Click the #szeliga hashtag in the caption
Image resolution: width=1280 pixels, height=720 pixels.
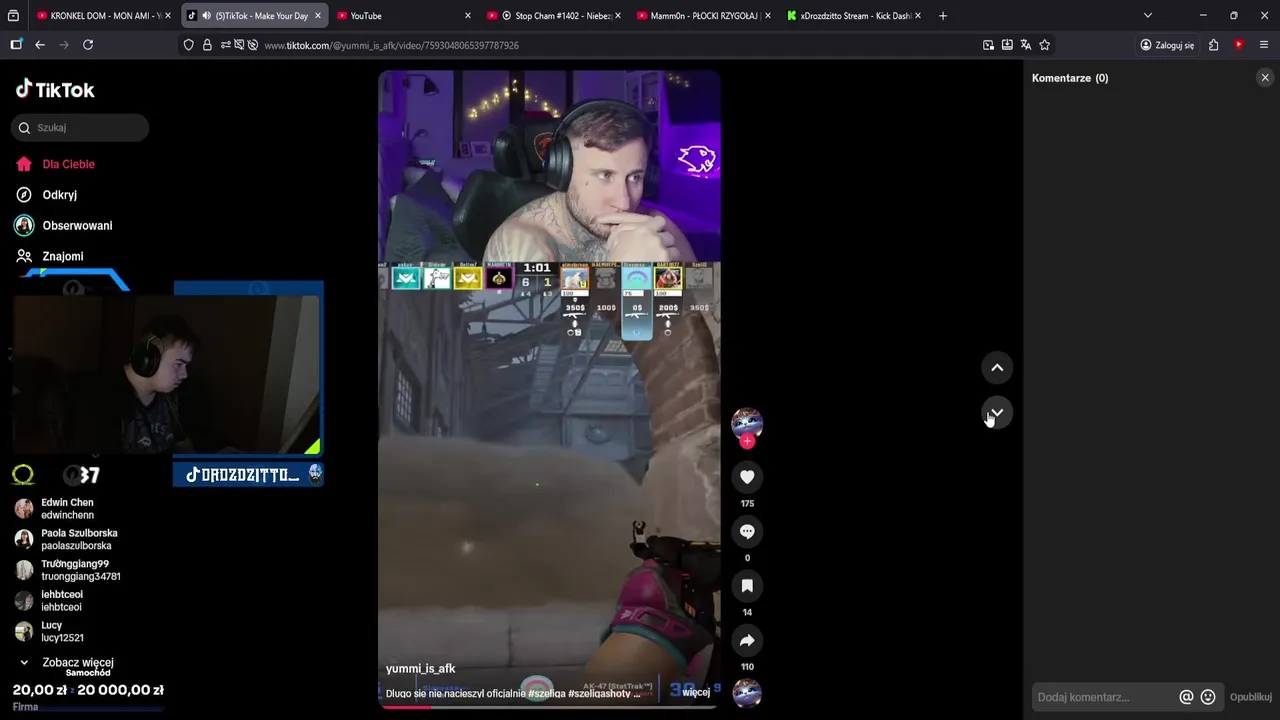pyautogui.click(x=546, y=693)
